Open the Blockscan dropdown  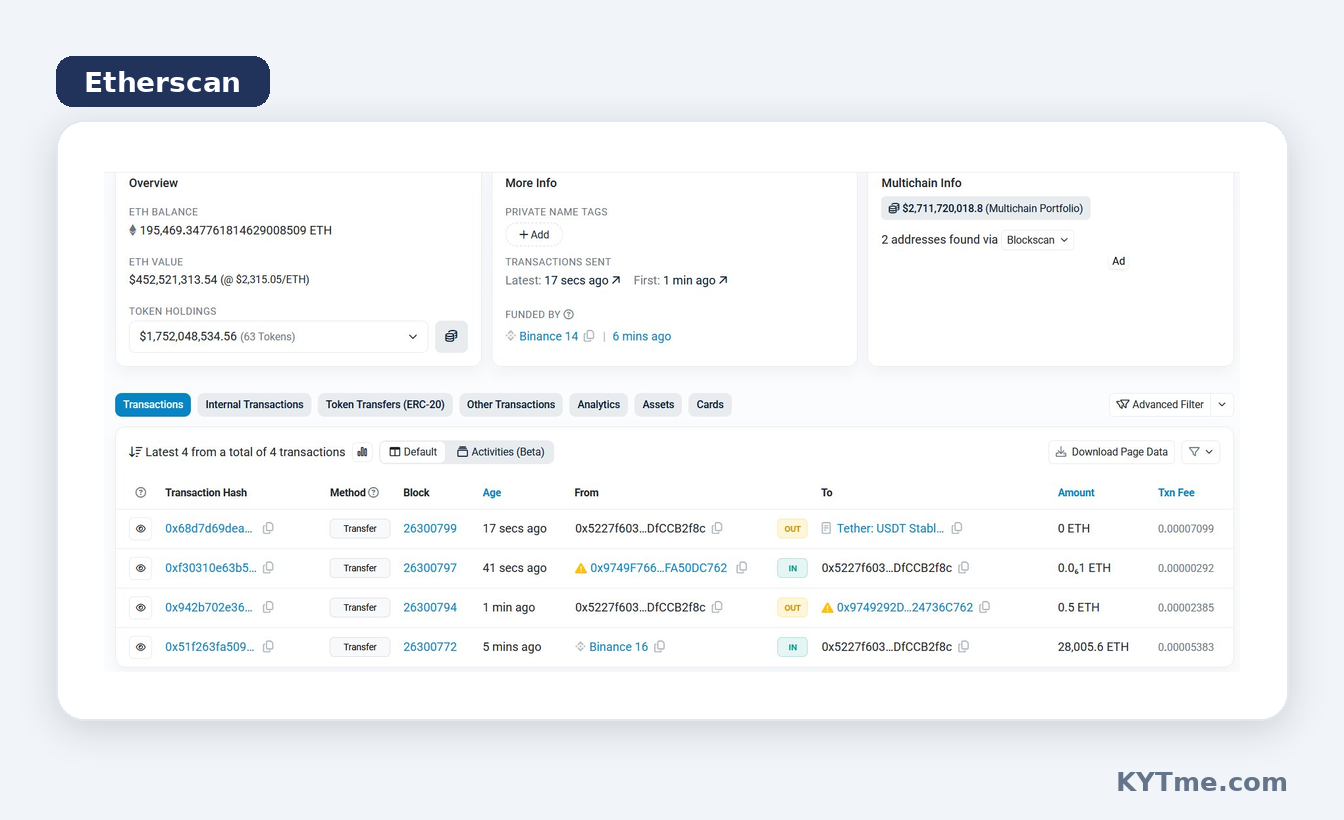tap(1038, 240)
